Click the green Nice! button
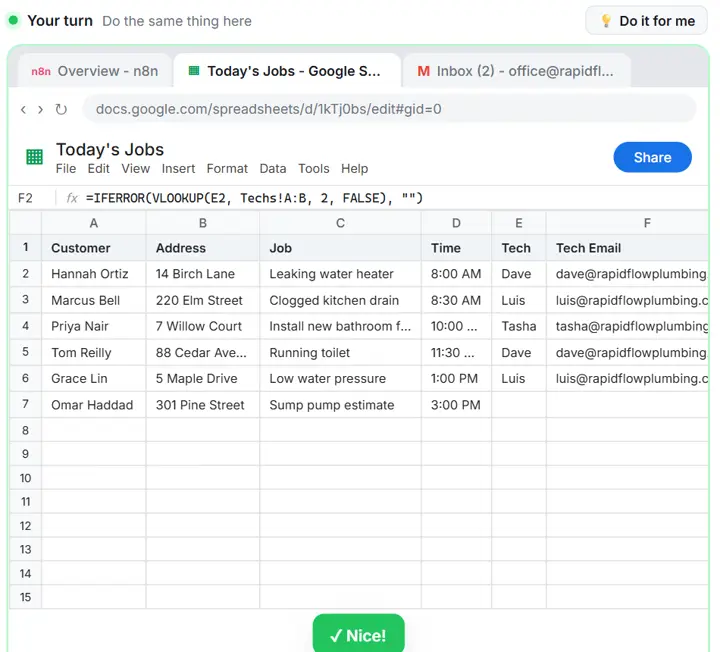The image size is (720, 652). [x=359, y=635]
